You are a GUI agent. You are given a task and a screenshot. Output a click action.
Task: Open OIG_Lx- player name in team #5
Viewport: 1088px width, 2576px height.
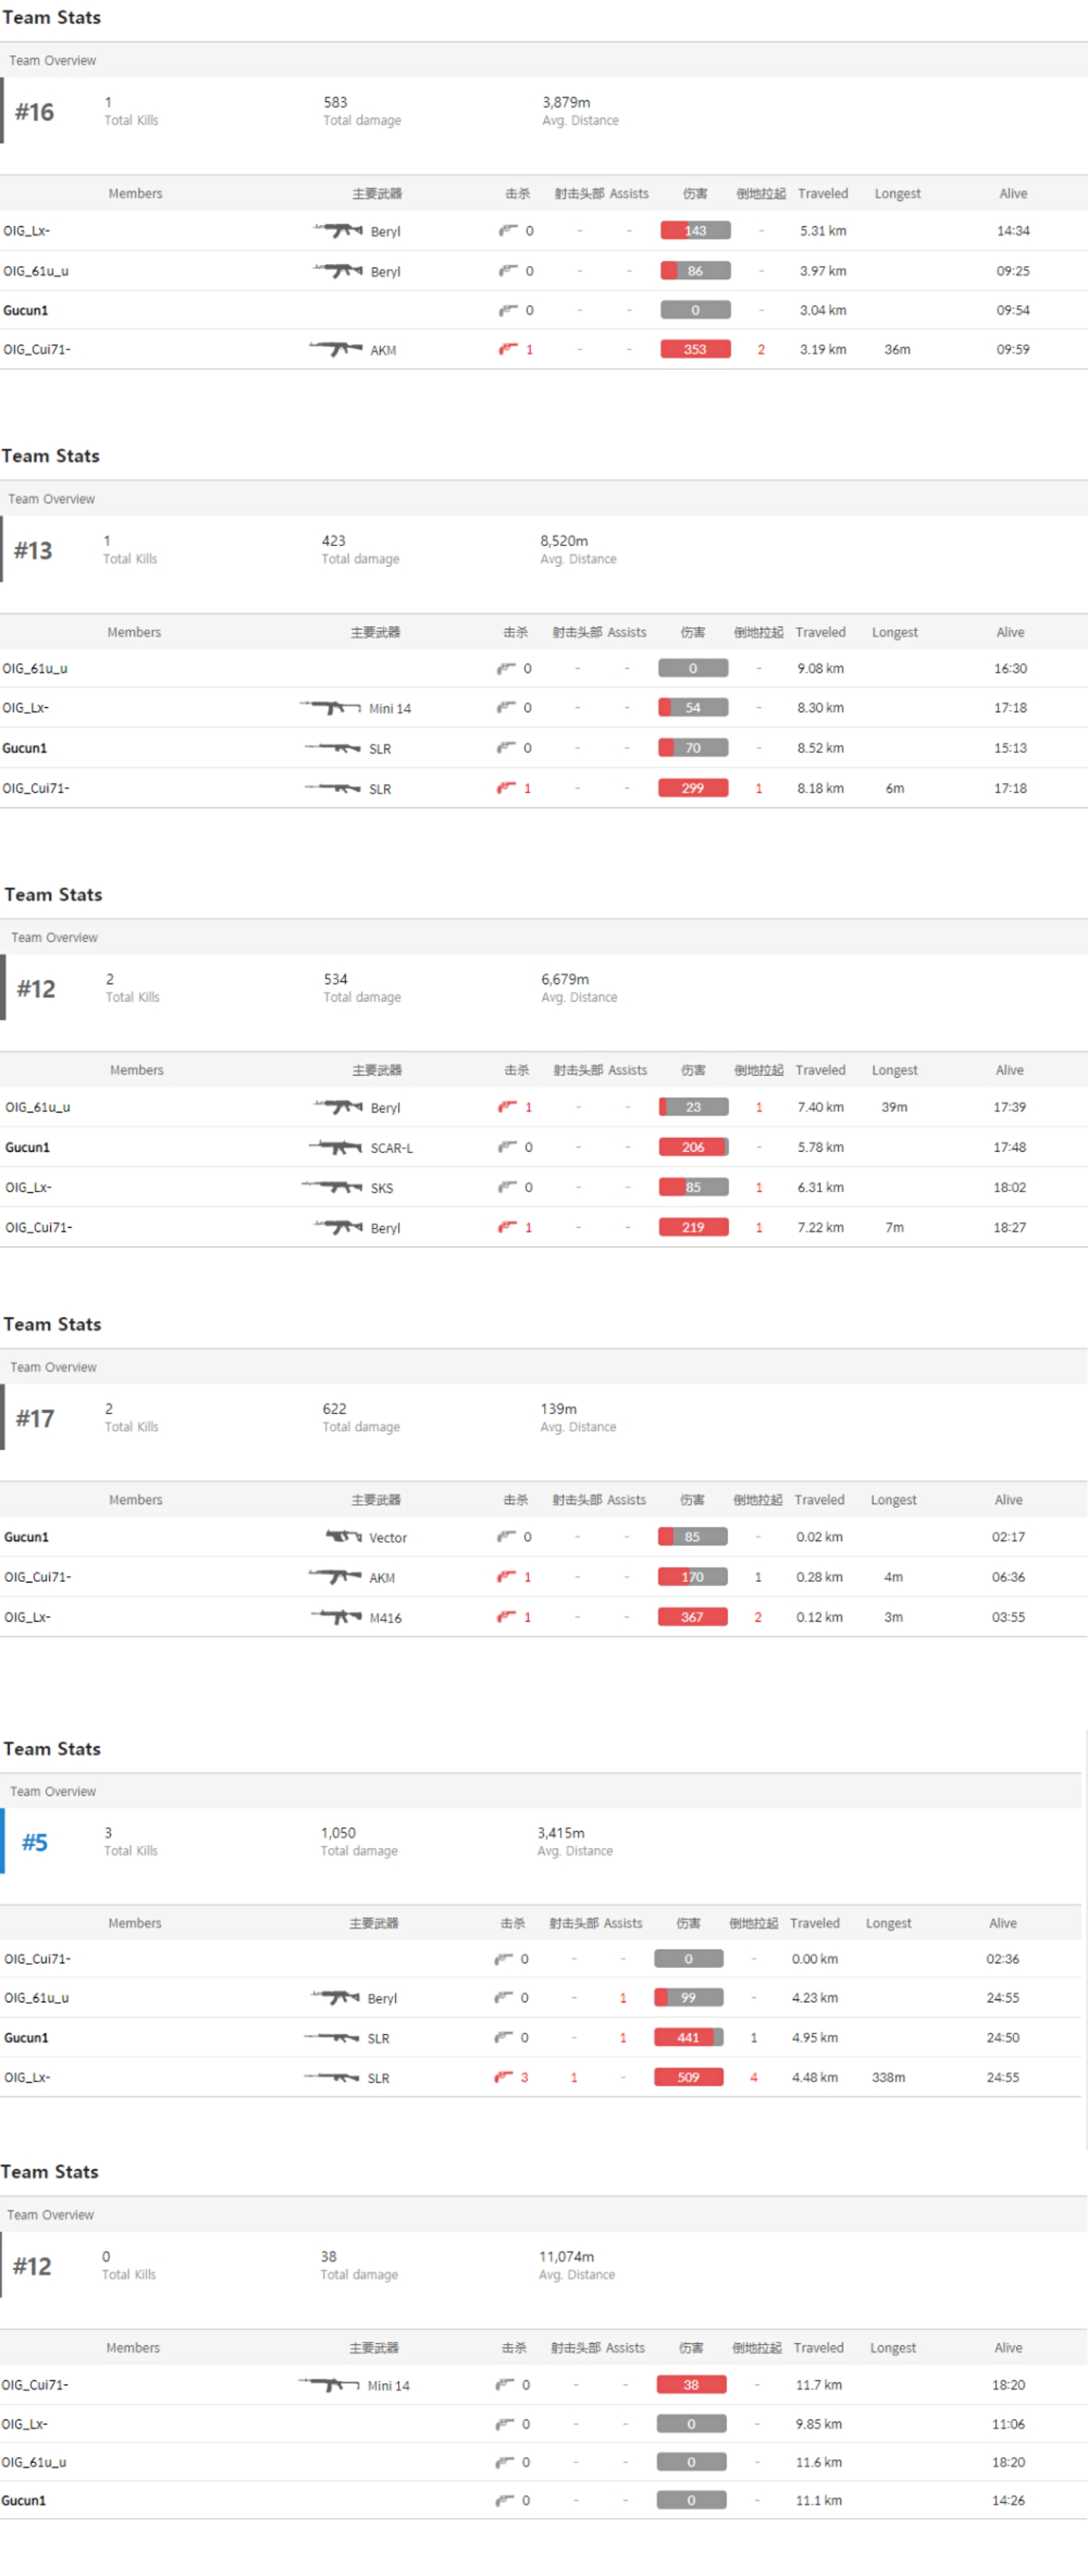pos(27,2077)
